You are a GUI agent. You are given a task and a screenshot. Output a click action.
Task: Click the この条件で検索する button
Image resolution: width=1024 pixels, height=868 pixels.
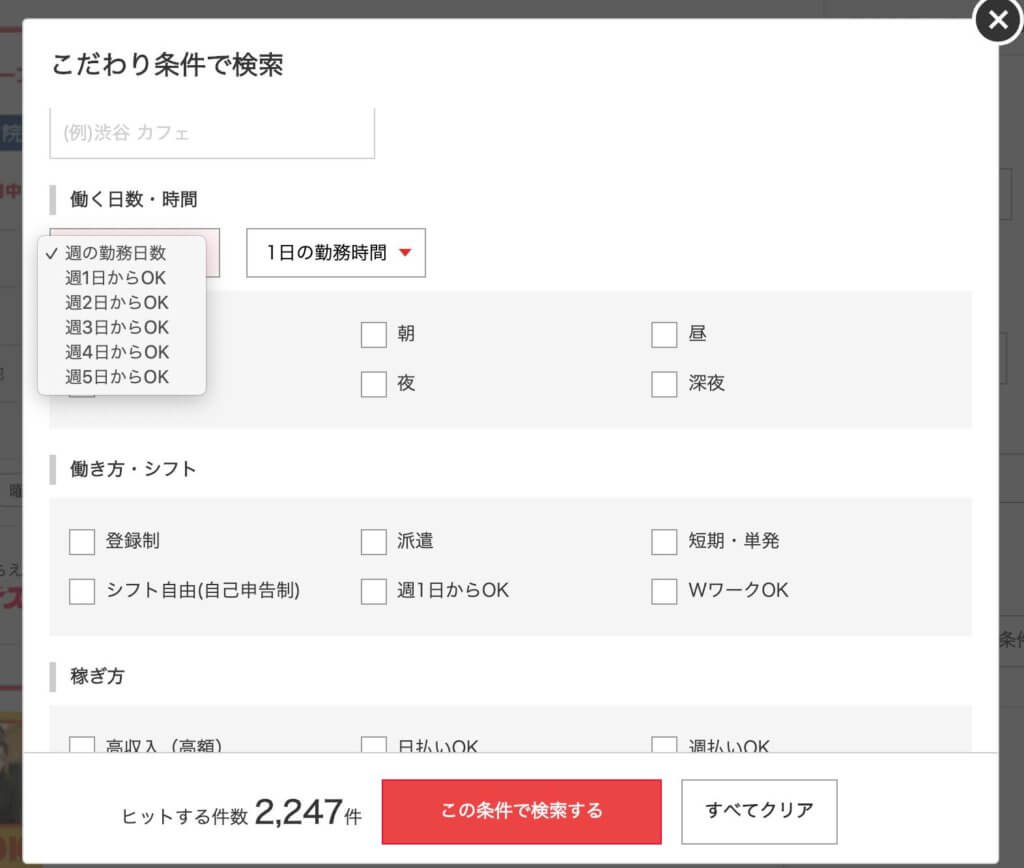521,811
